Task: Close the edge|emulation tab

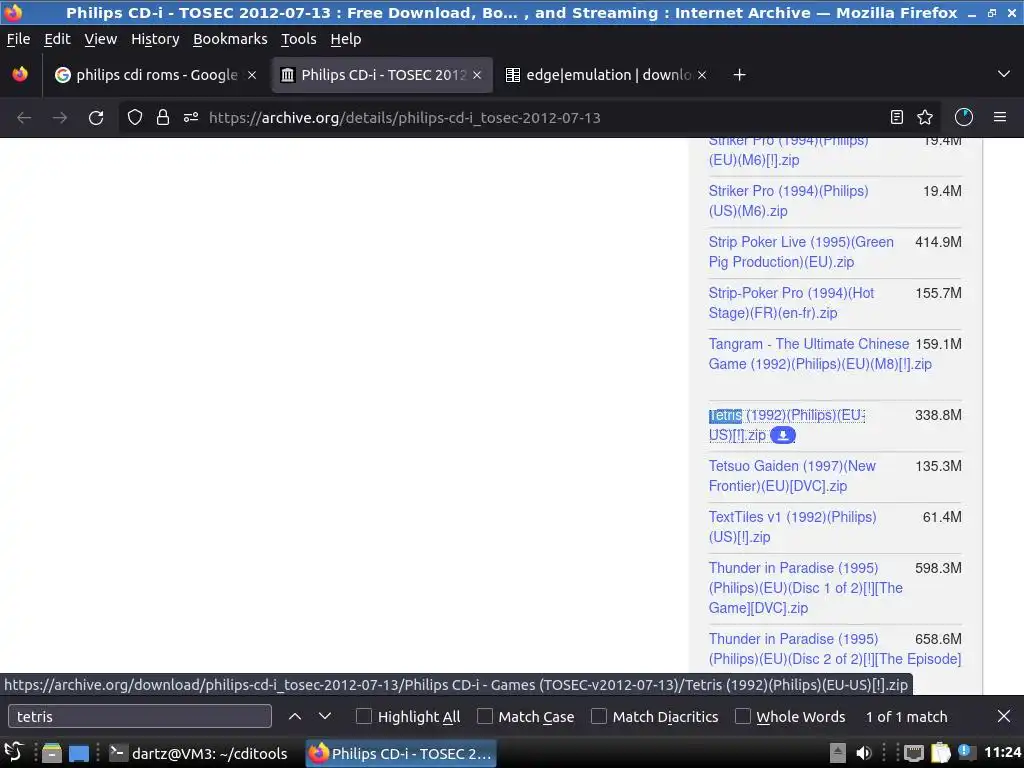Action: [x=702, y=75]
